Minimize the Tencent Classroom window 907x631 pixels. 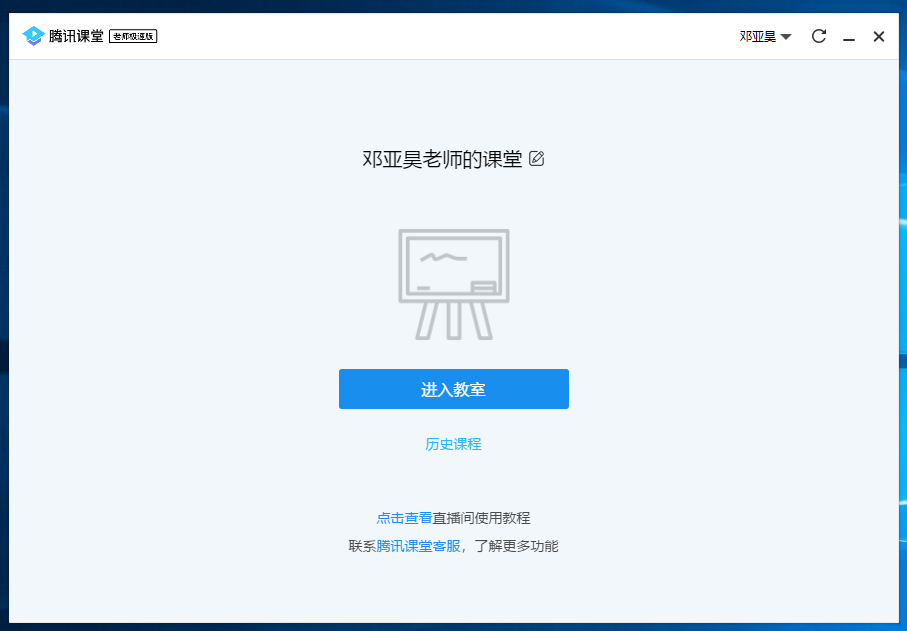click(849, 37)
